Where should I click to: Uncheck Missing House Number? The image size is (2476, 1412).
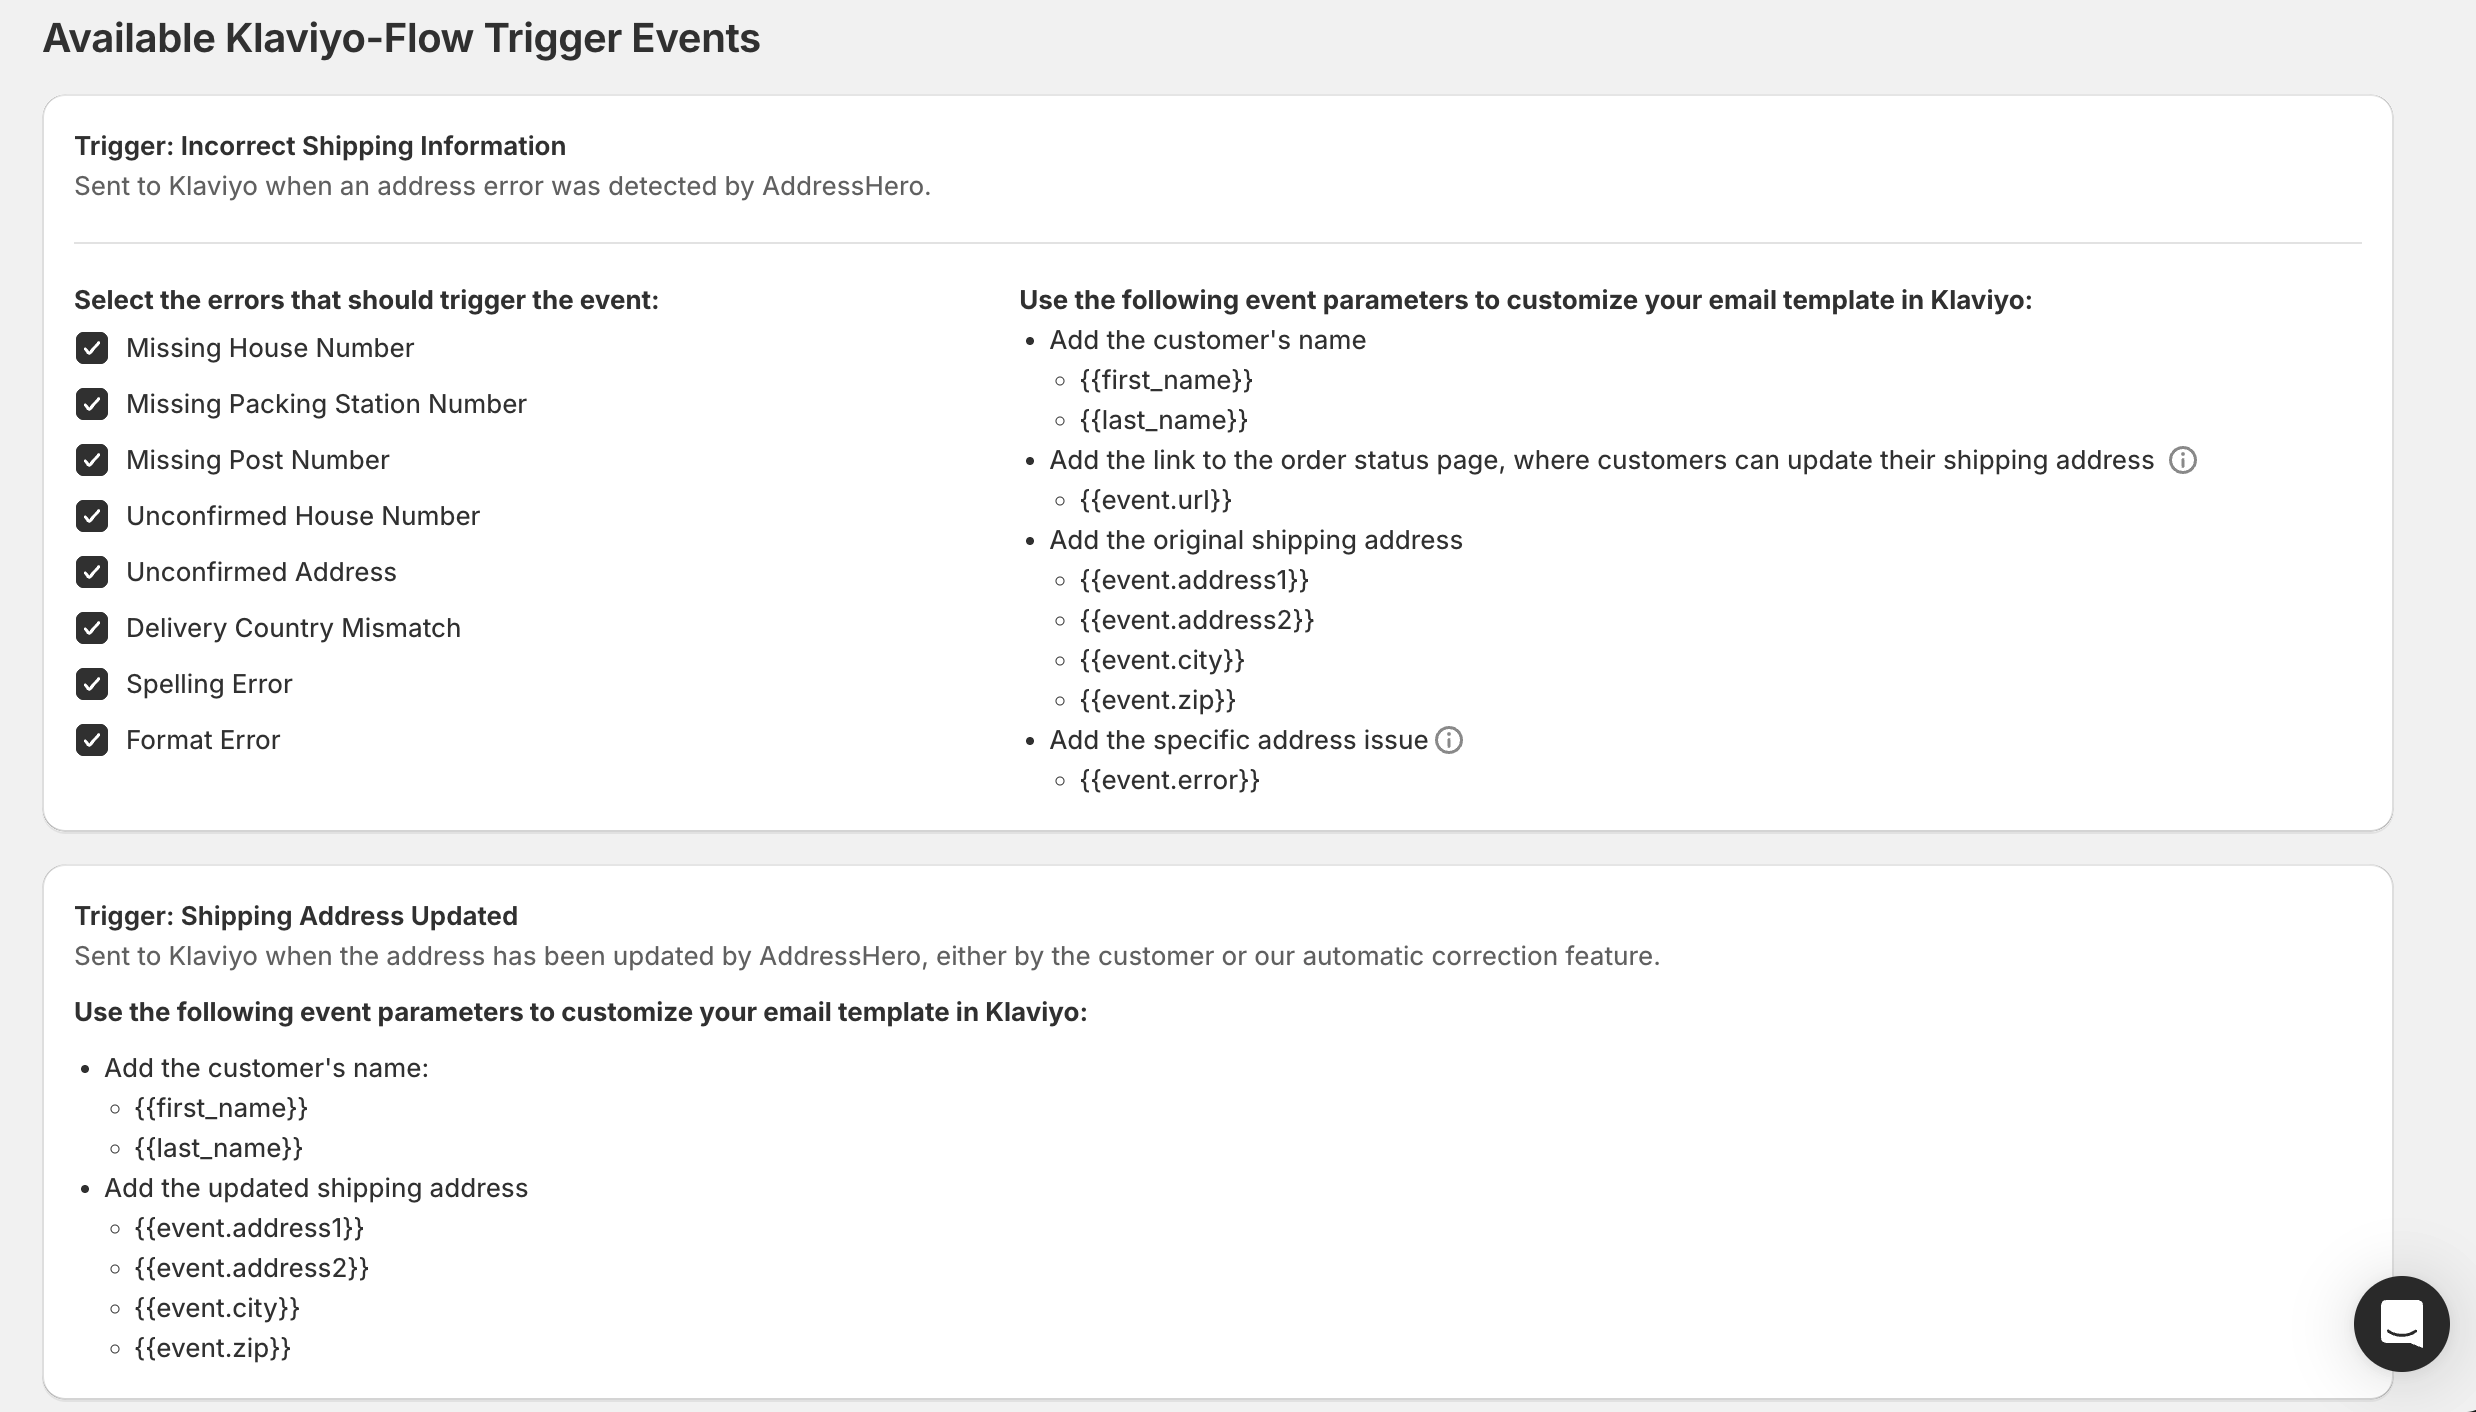pyautogui.click(x=92, y=348)
